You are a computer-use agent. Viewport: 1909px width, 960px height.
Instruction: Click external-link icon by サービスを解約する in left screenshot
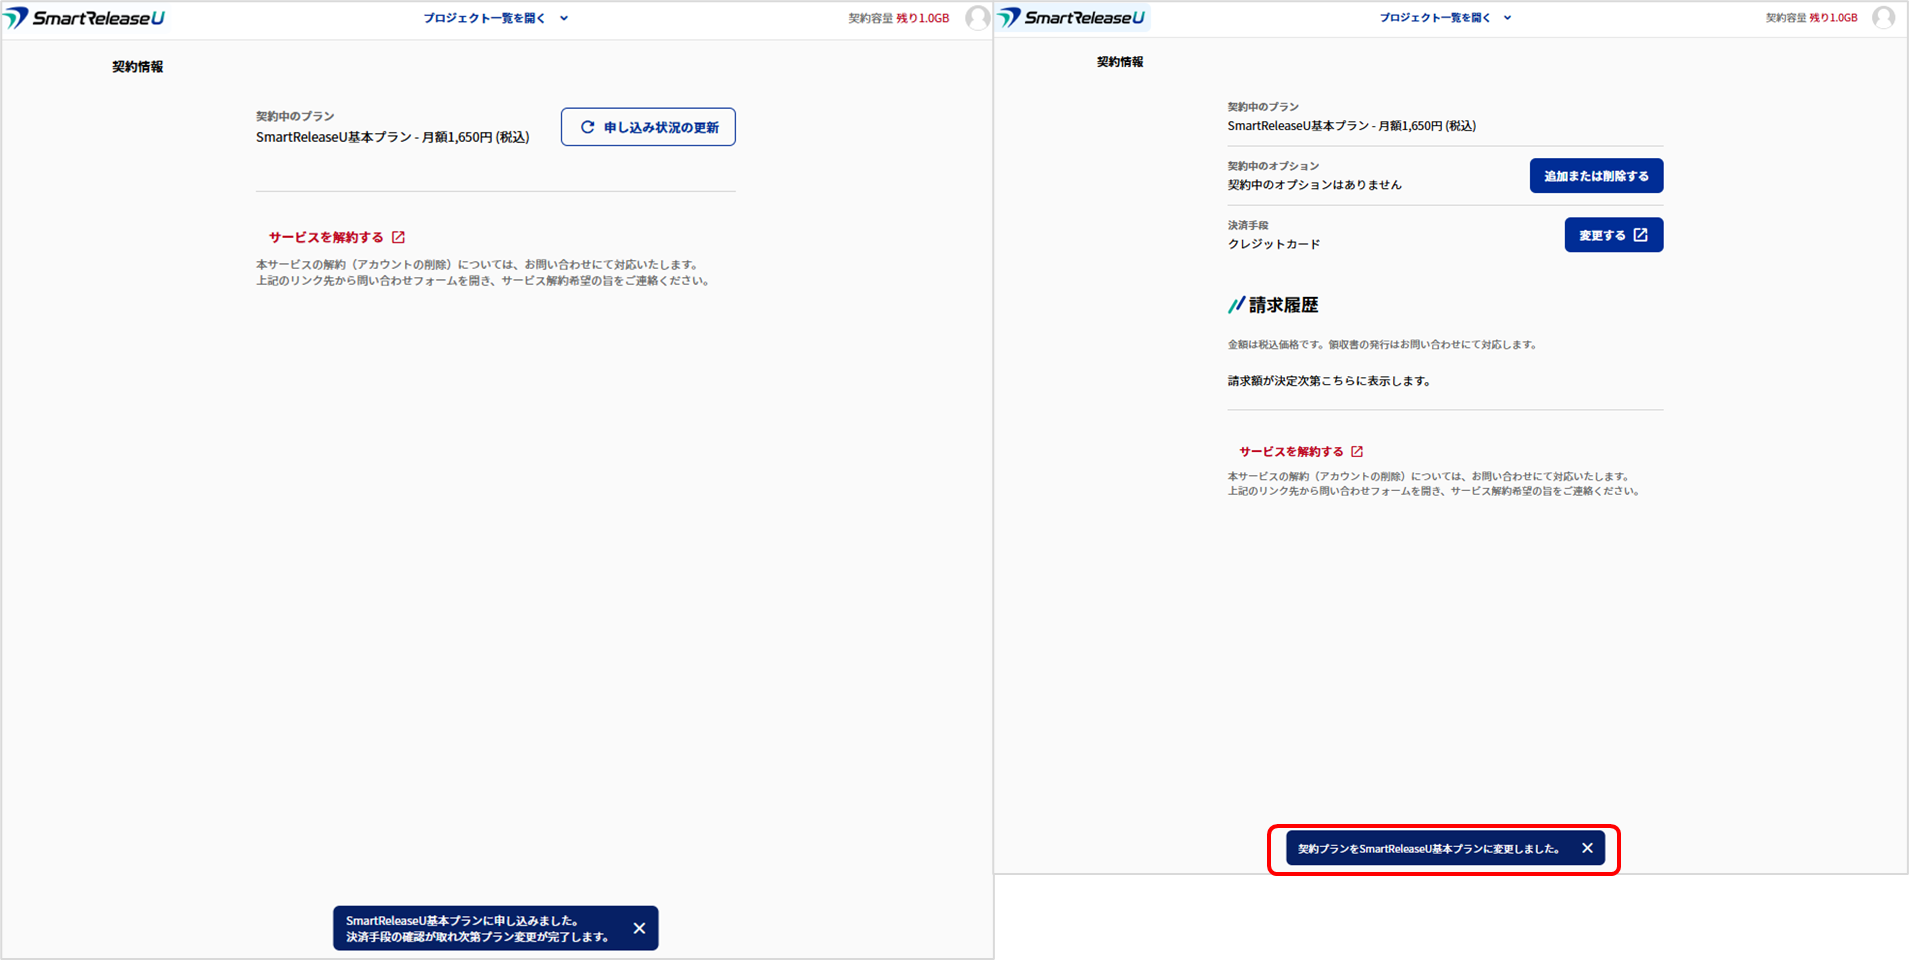(398, 237)
